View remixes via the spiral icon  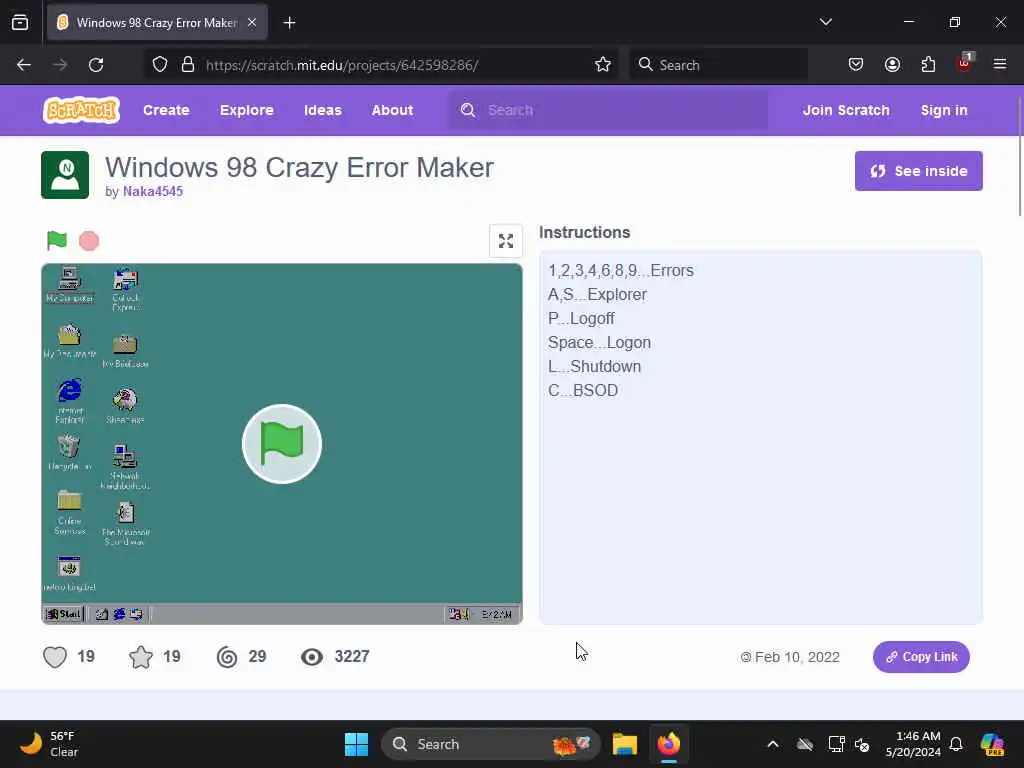pos(227,656)
